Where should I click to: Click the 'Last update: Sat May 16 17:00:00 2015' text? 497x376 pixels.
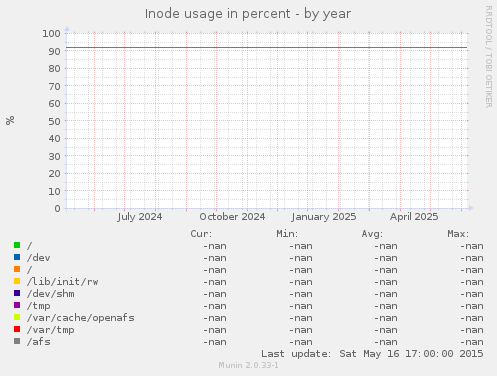(372, 354)
